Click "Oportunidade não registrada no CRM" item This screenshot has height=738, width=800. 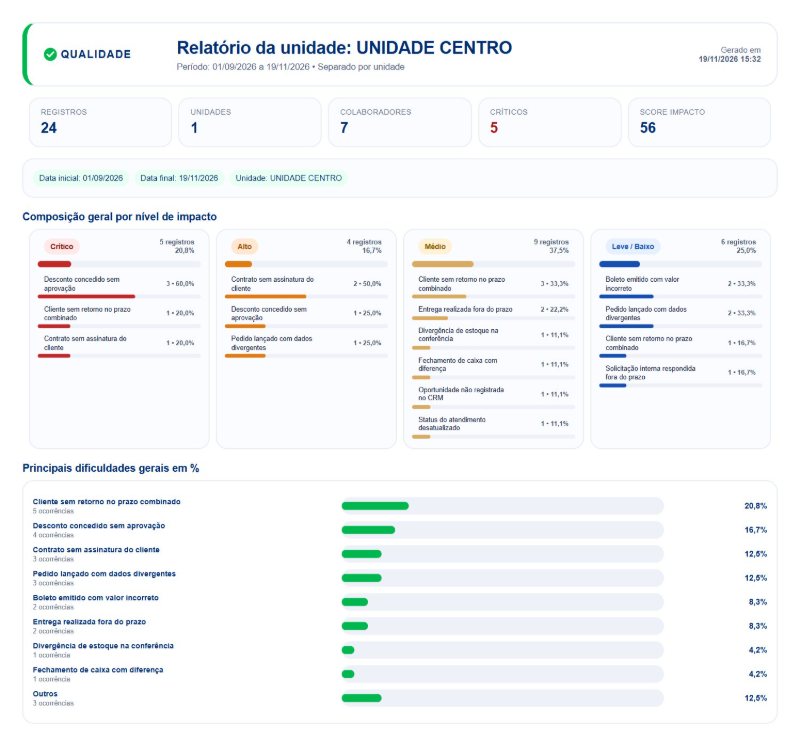461,393
